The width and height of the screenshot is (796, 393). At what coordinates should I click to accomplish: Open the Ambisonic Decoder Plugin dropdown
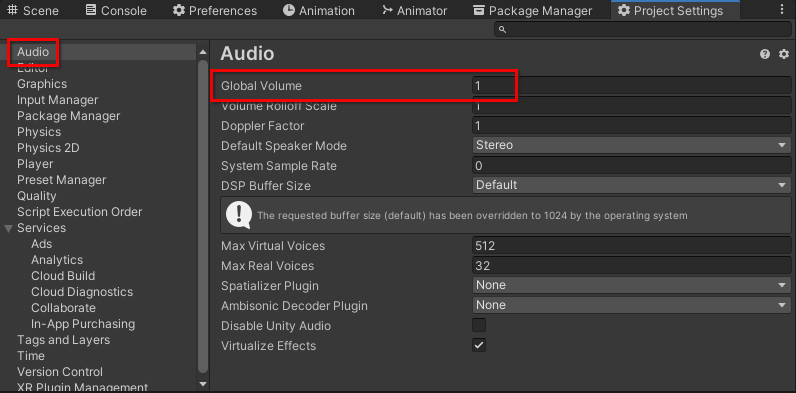631,305
